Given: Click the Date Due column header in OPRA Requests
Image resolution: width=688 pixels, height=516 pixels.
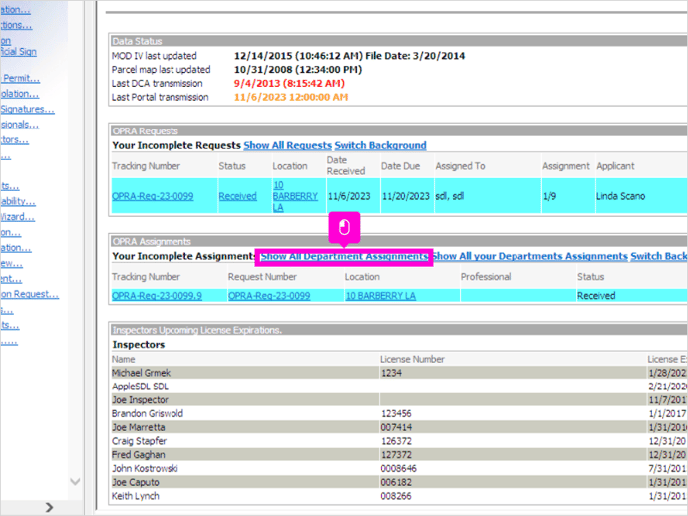Looking at the screenshot, I should (400, 166).
